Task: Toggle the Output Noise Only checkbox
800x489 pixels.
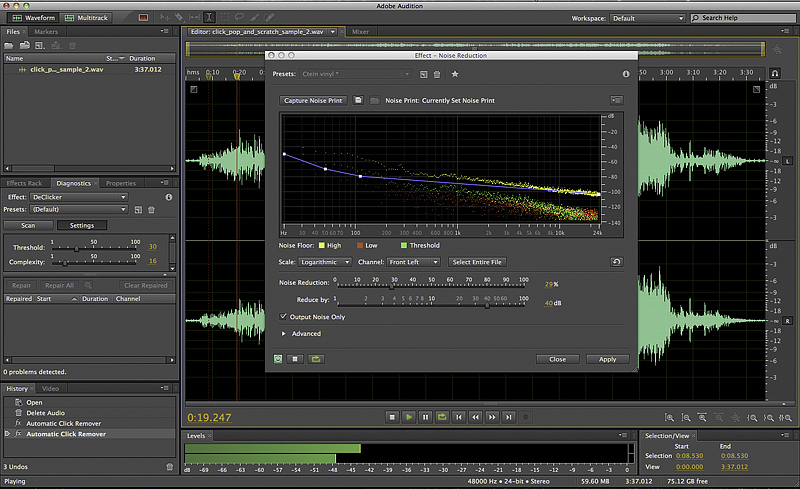Action: click(x=284, y=316)
